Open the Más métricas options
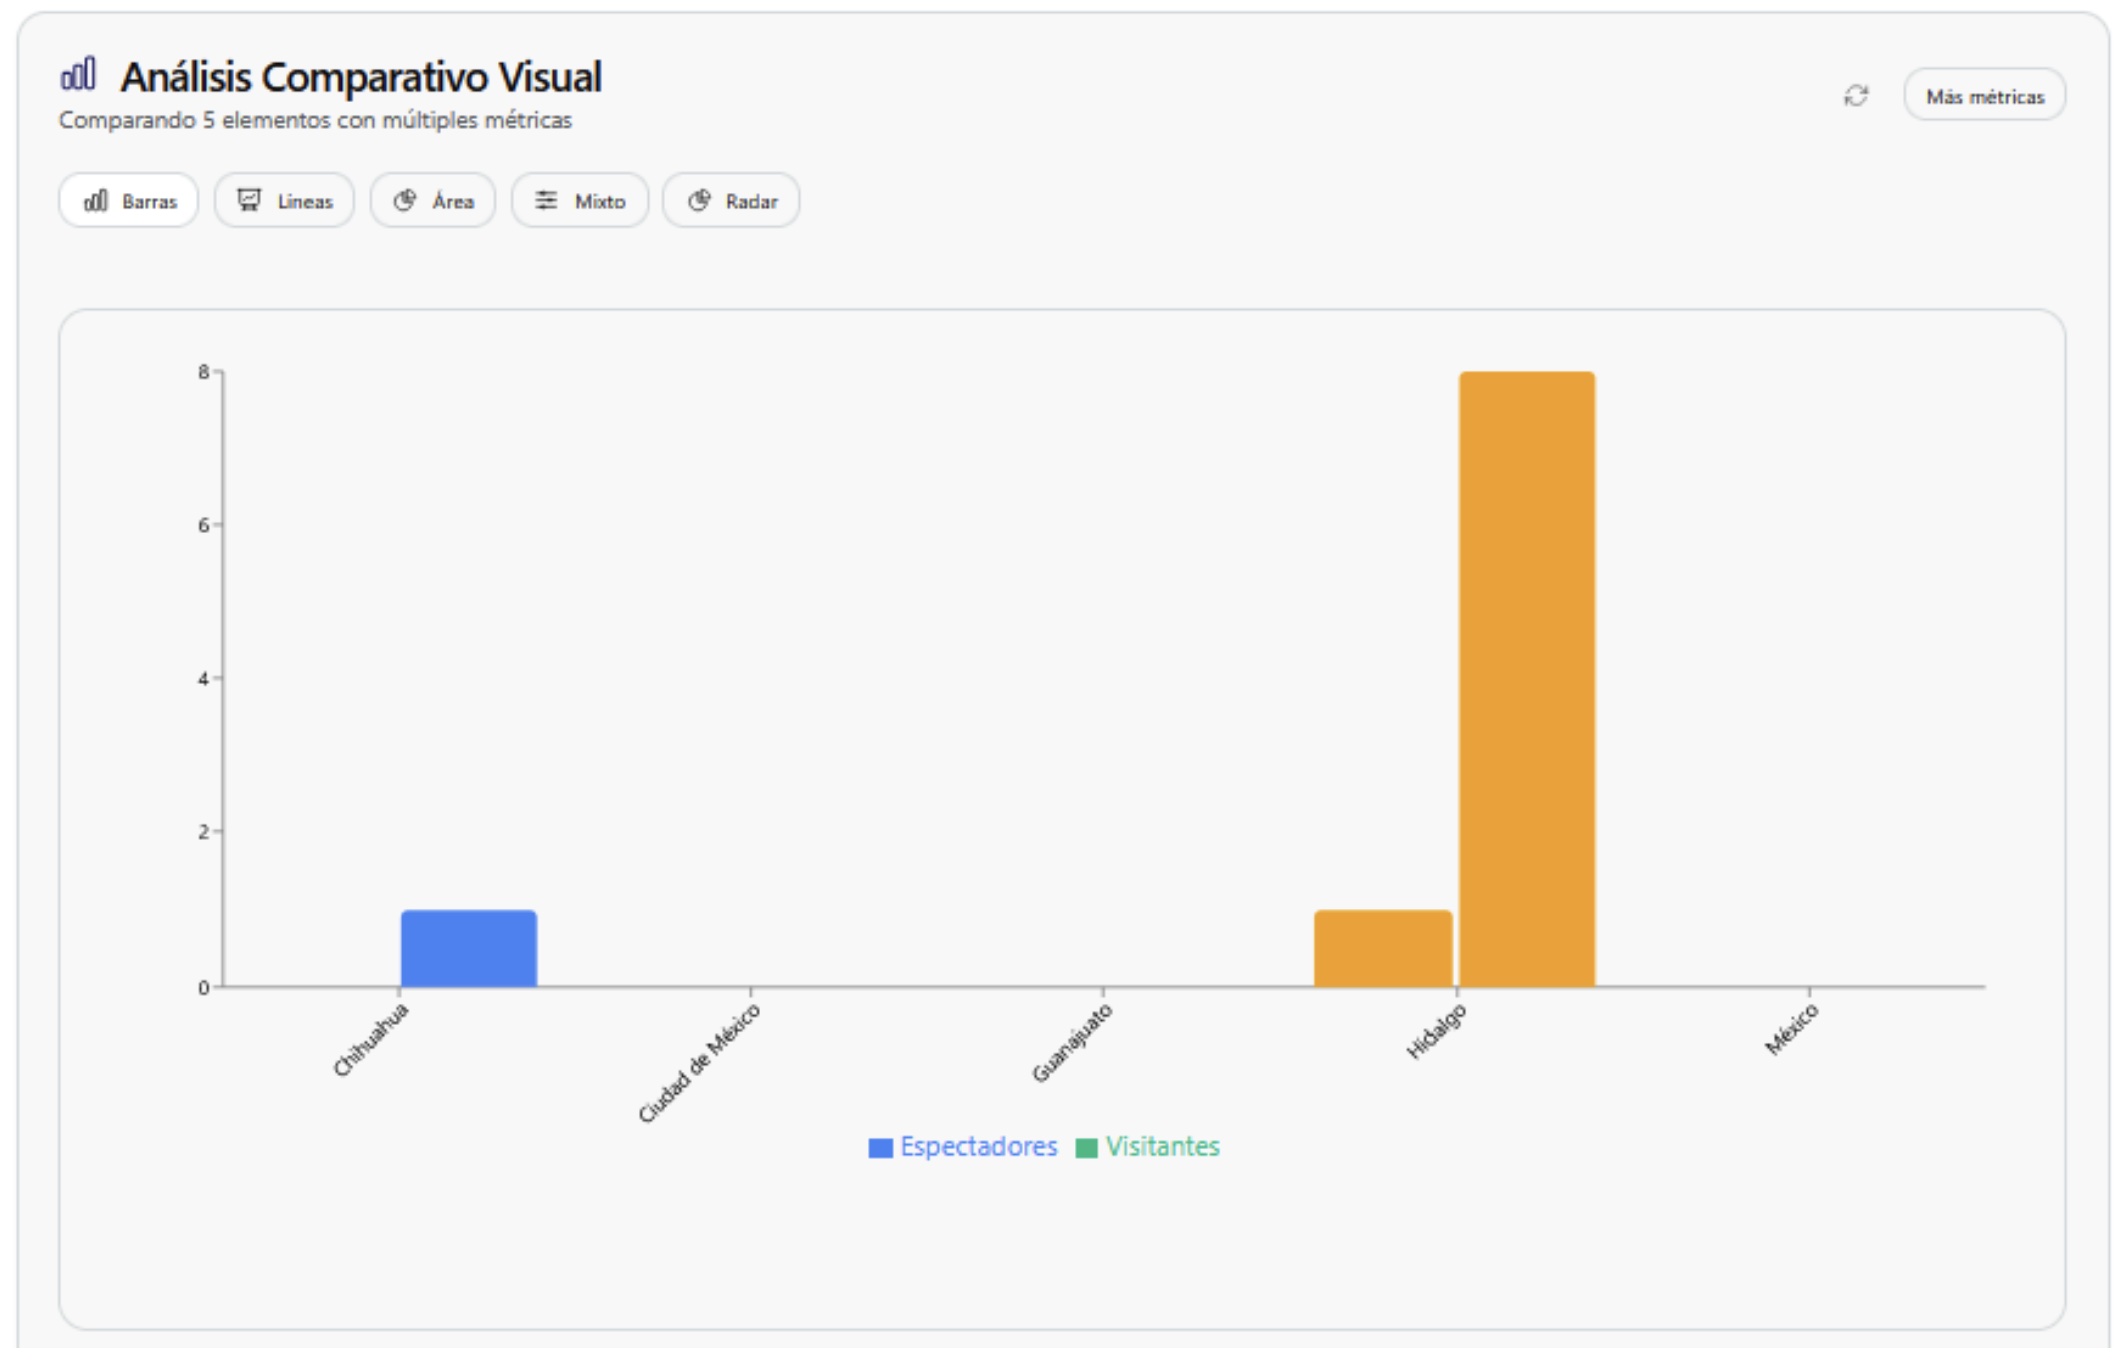Image resolution: width=2122 pixels, height=1368 pixels. (1984, 96)
